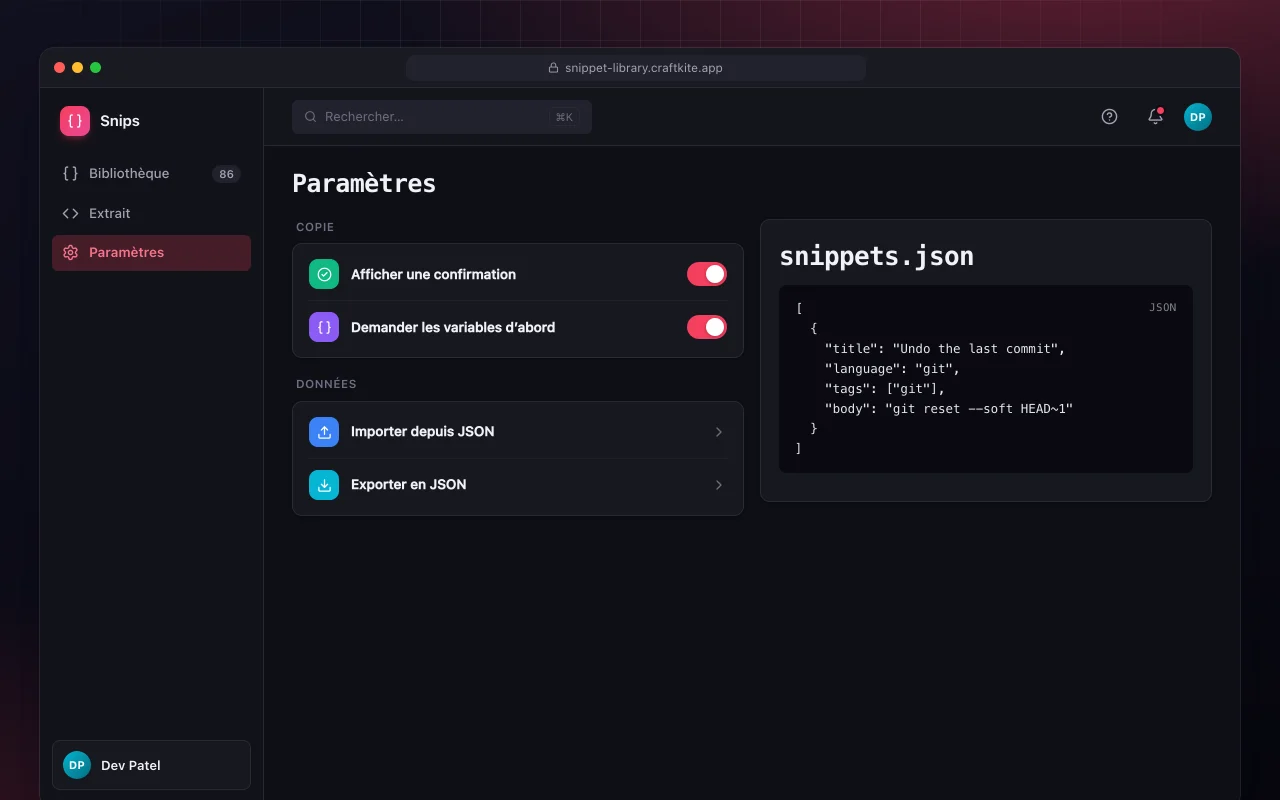Open Dev Patel account card

tap(151, 765)
